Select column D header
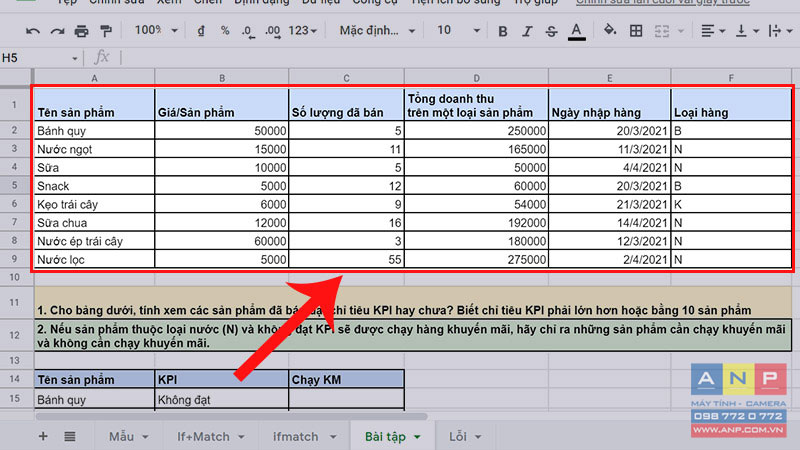Viewport: 800px width, 450px height. (477, 78)
